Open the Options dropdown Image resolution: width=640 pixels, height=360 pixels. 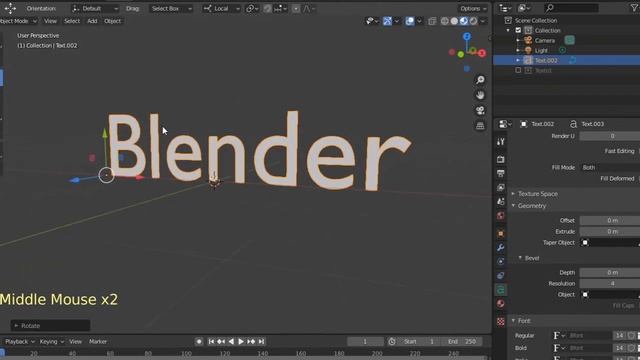(x=473, y=9)
